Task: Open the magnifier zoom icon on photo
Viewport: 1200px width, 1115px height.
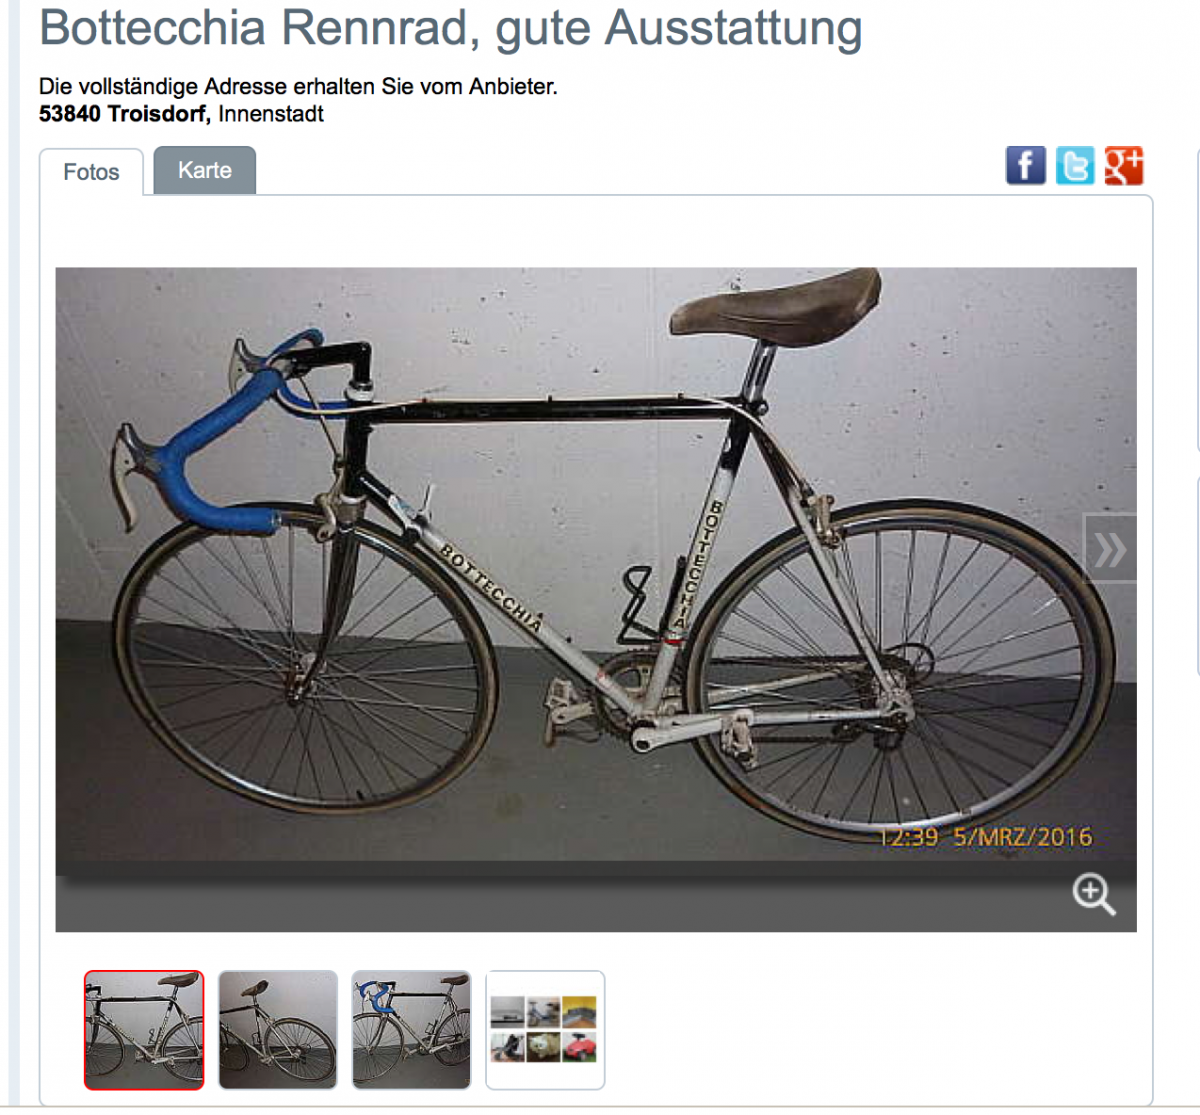Action: (1093, 894)
